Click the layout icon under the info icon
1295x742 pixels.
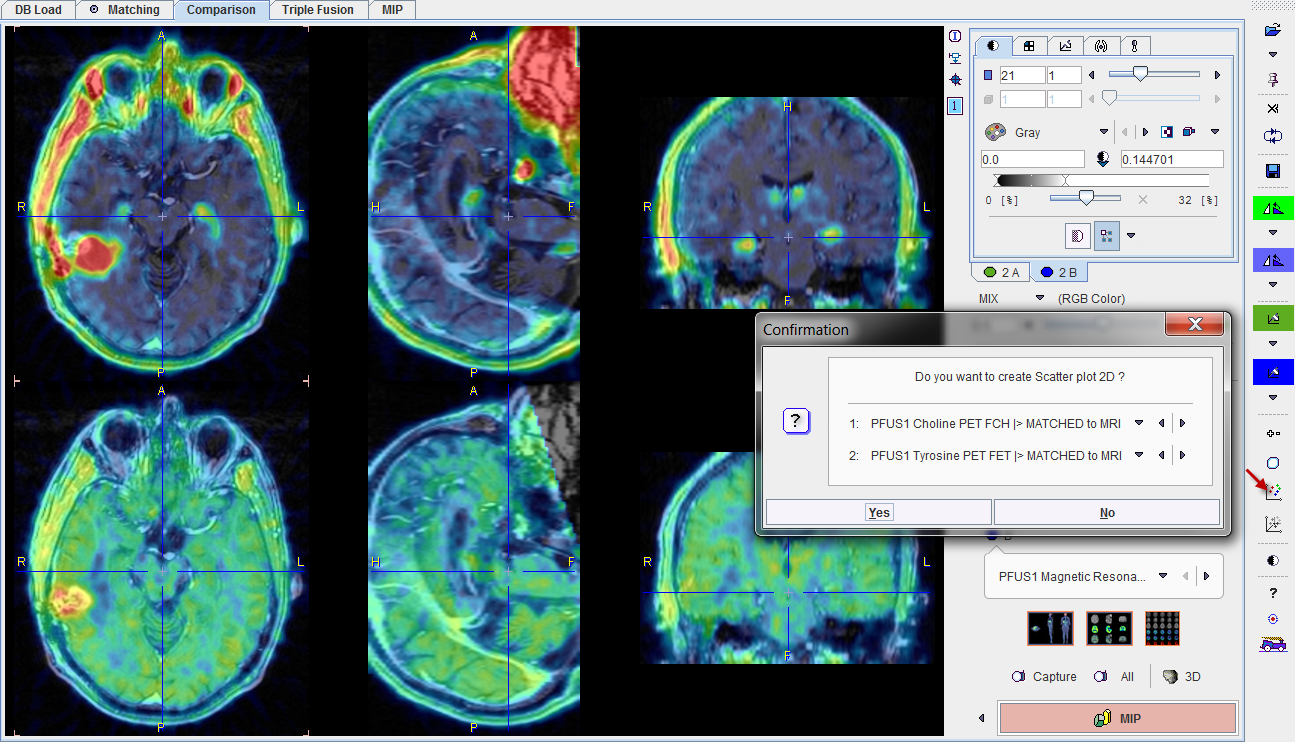pyautogui.click(x=955, y=57)
